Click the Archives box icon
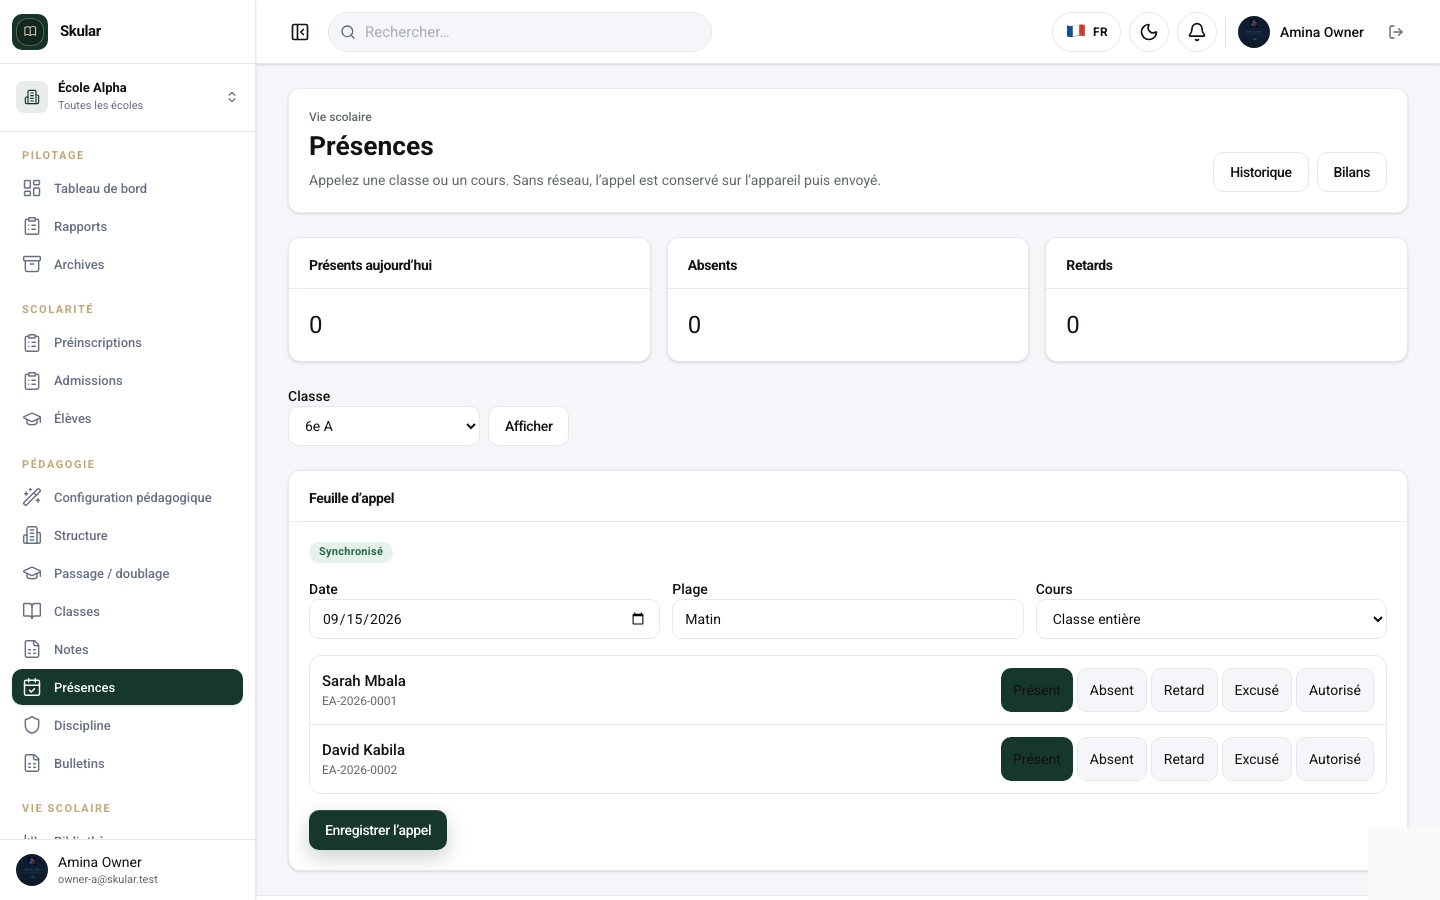1440x900 pixels. (32, 264)
